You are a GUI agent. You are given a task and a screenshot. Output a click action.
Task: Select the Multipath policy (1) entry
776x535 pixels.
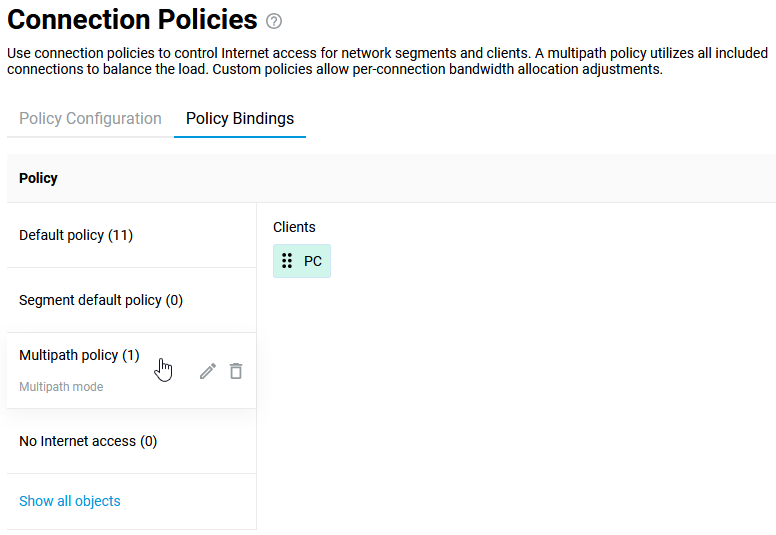pos(79,355)
